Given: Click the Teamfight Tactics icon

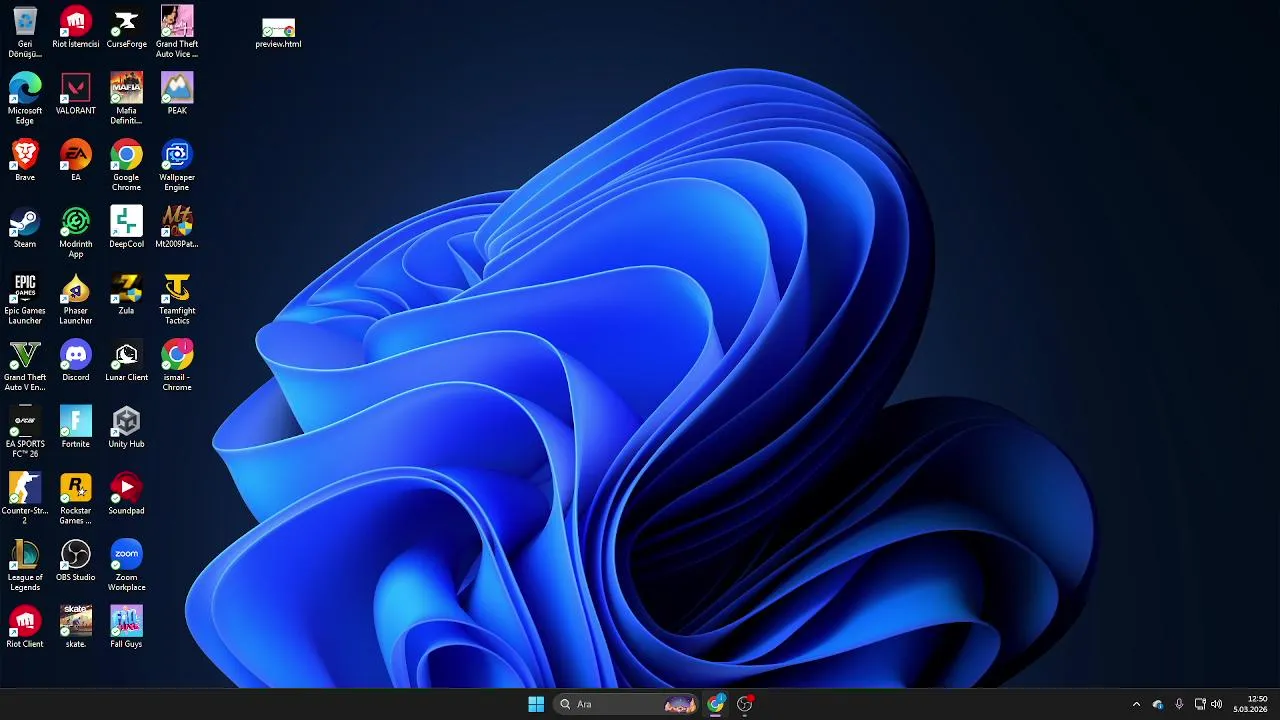Looking at the screenshot, I should 177,299.
